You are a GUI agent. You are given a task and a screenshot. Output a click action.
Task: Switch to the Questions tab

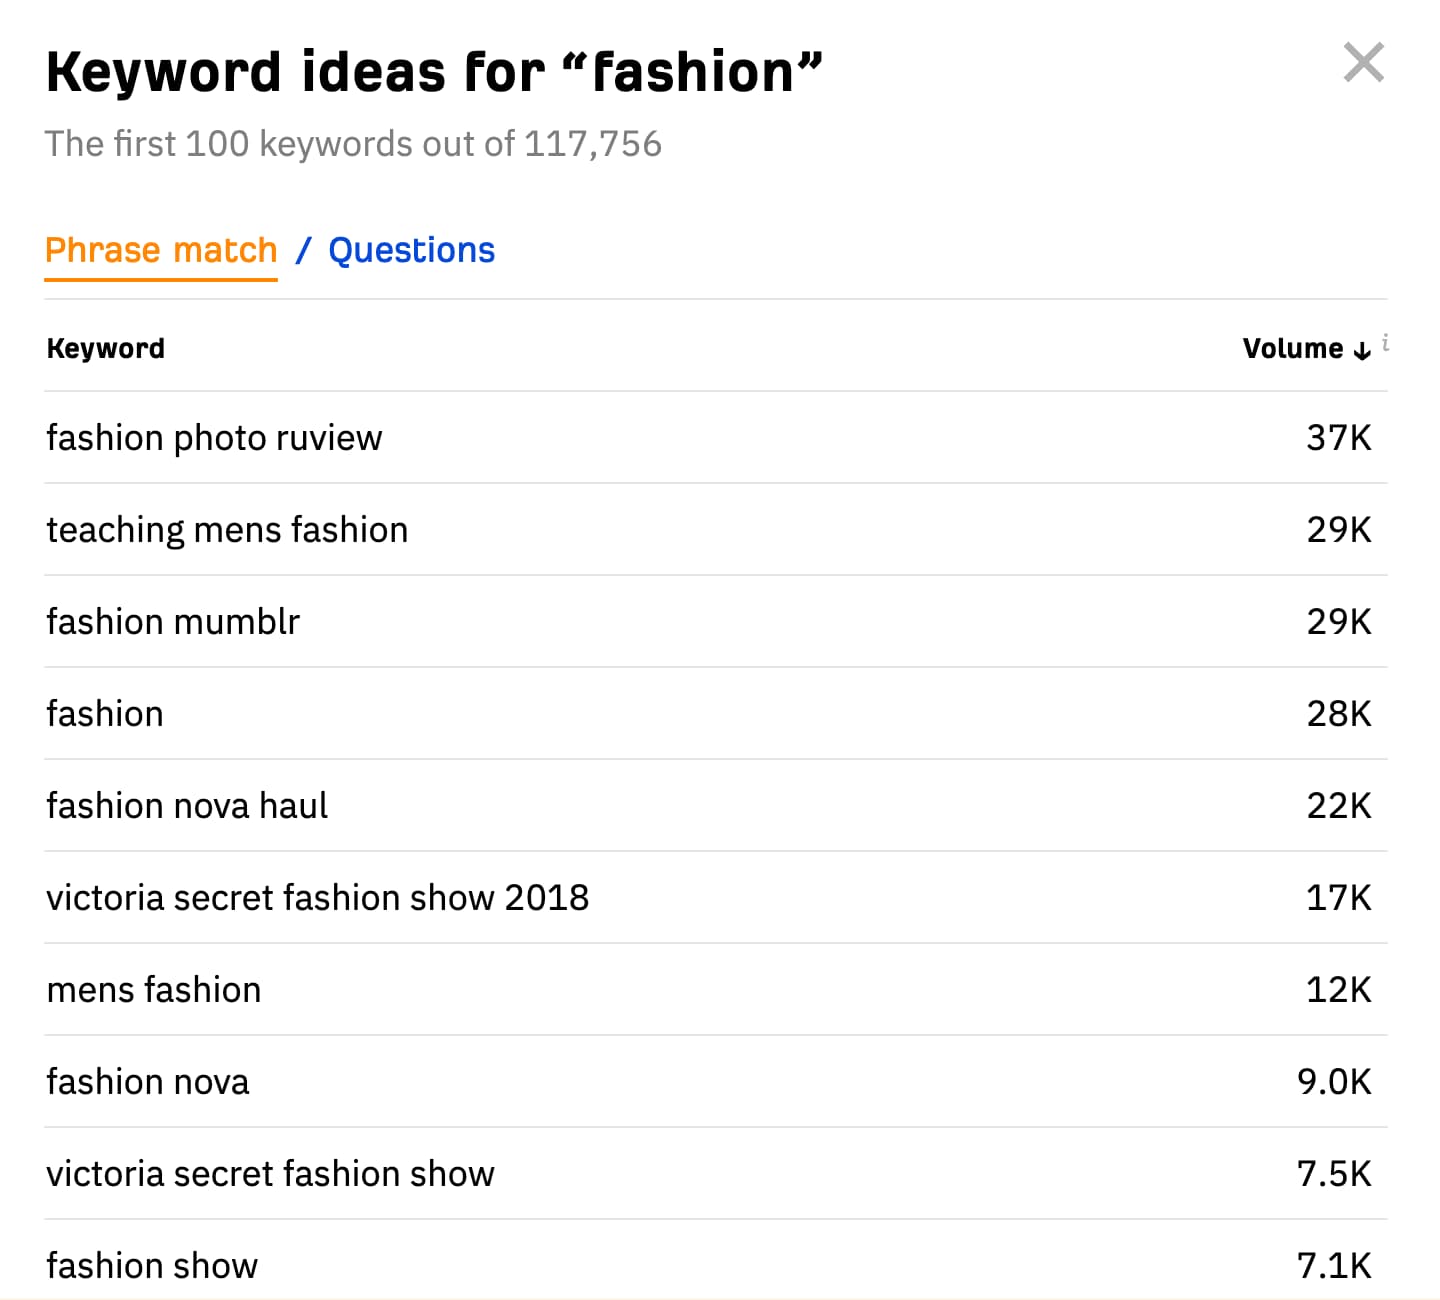[x=411, y=250]
